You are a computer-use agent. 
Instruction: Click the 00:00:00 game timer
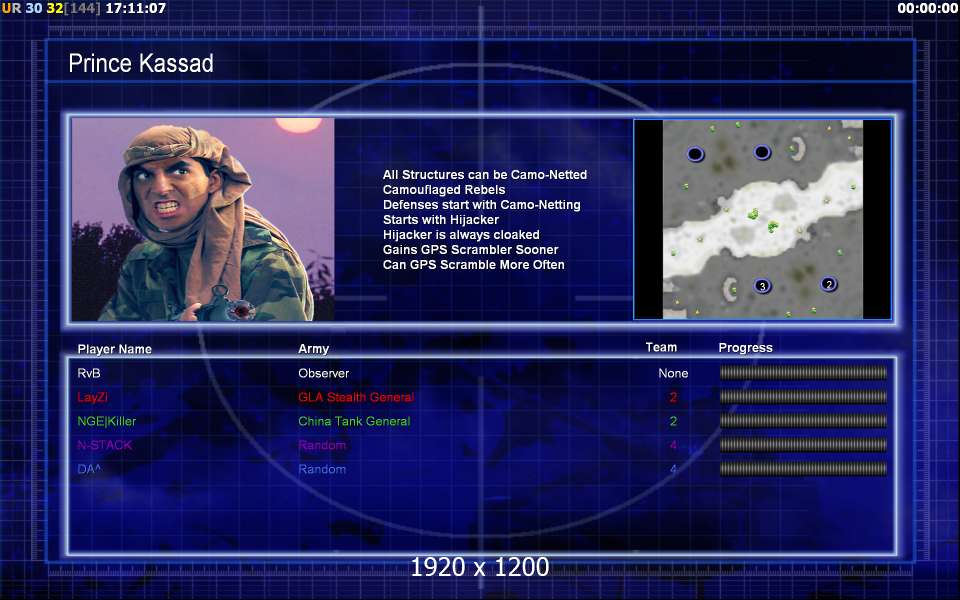(x=927, y=9)
